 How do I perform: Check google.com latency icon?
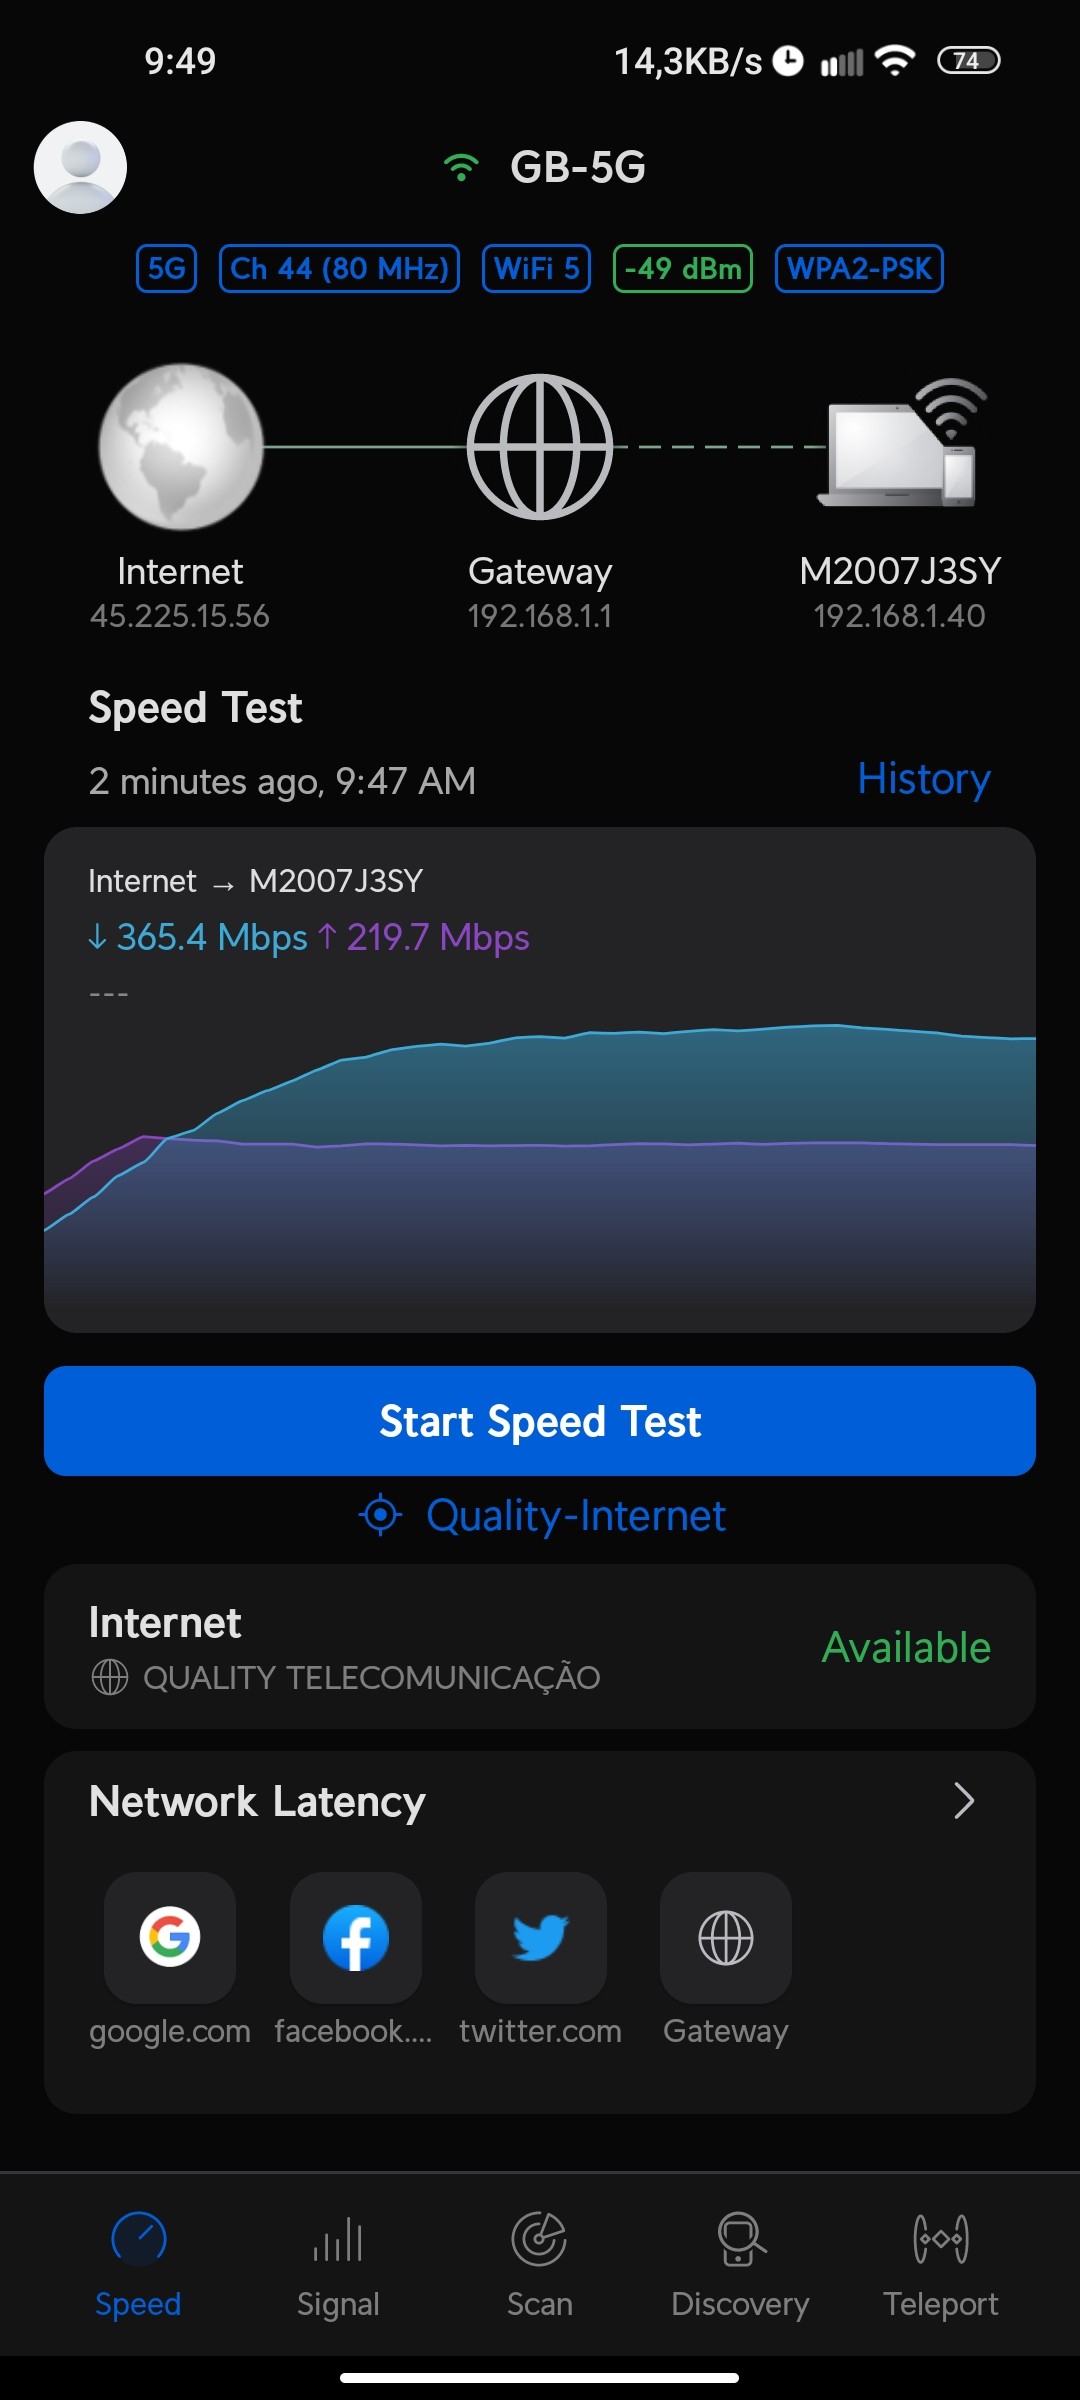point(170,1937)
